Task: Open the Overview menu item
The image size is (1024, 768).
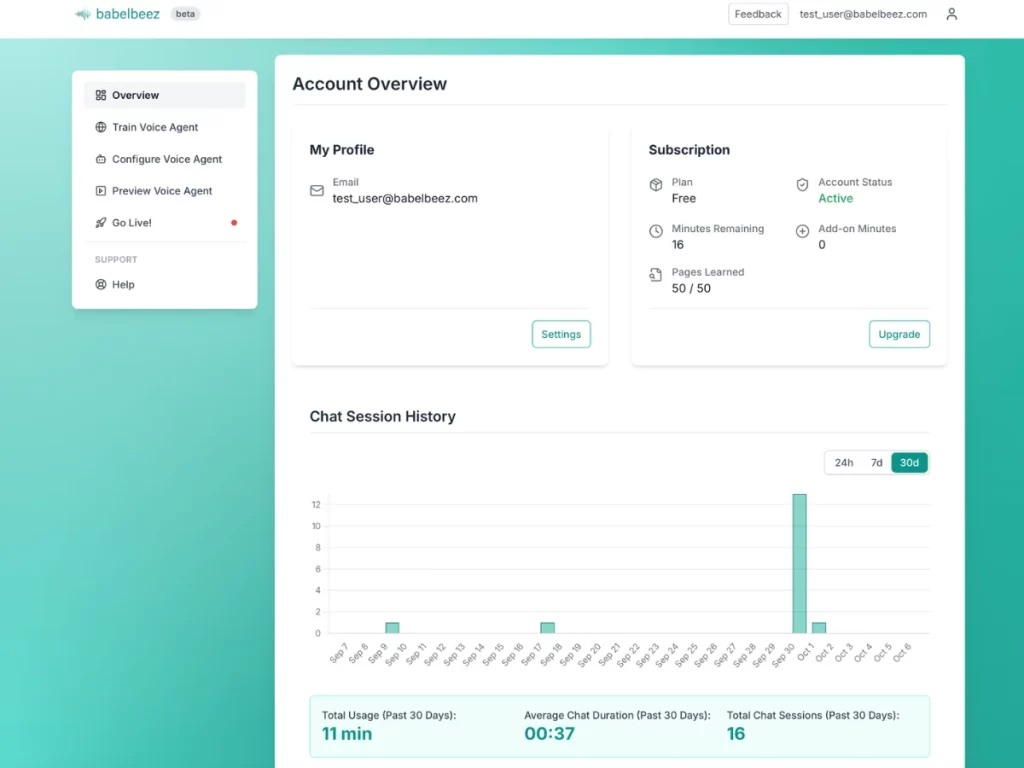Action: click(165, 95)
